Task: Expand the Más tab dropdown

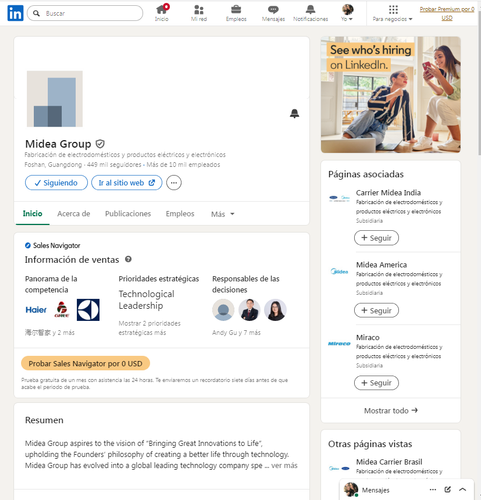Action: tap(223, 214)
